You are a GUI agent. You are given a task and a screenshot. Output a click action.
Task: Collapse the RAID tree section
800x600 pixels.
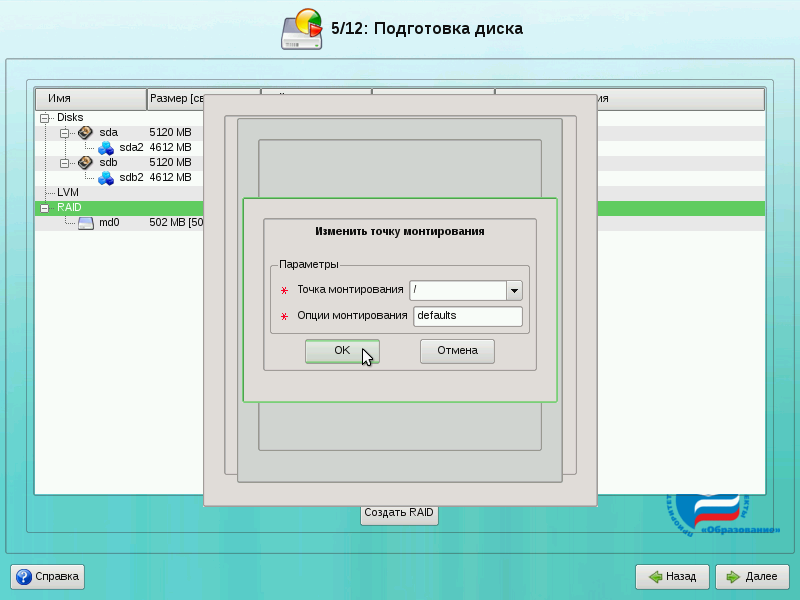pyautogui.click(x=44, y=208)
